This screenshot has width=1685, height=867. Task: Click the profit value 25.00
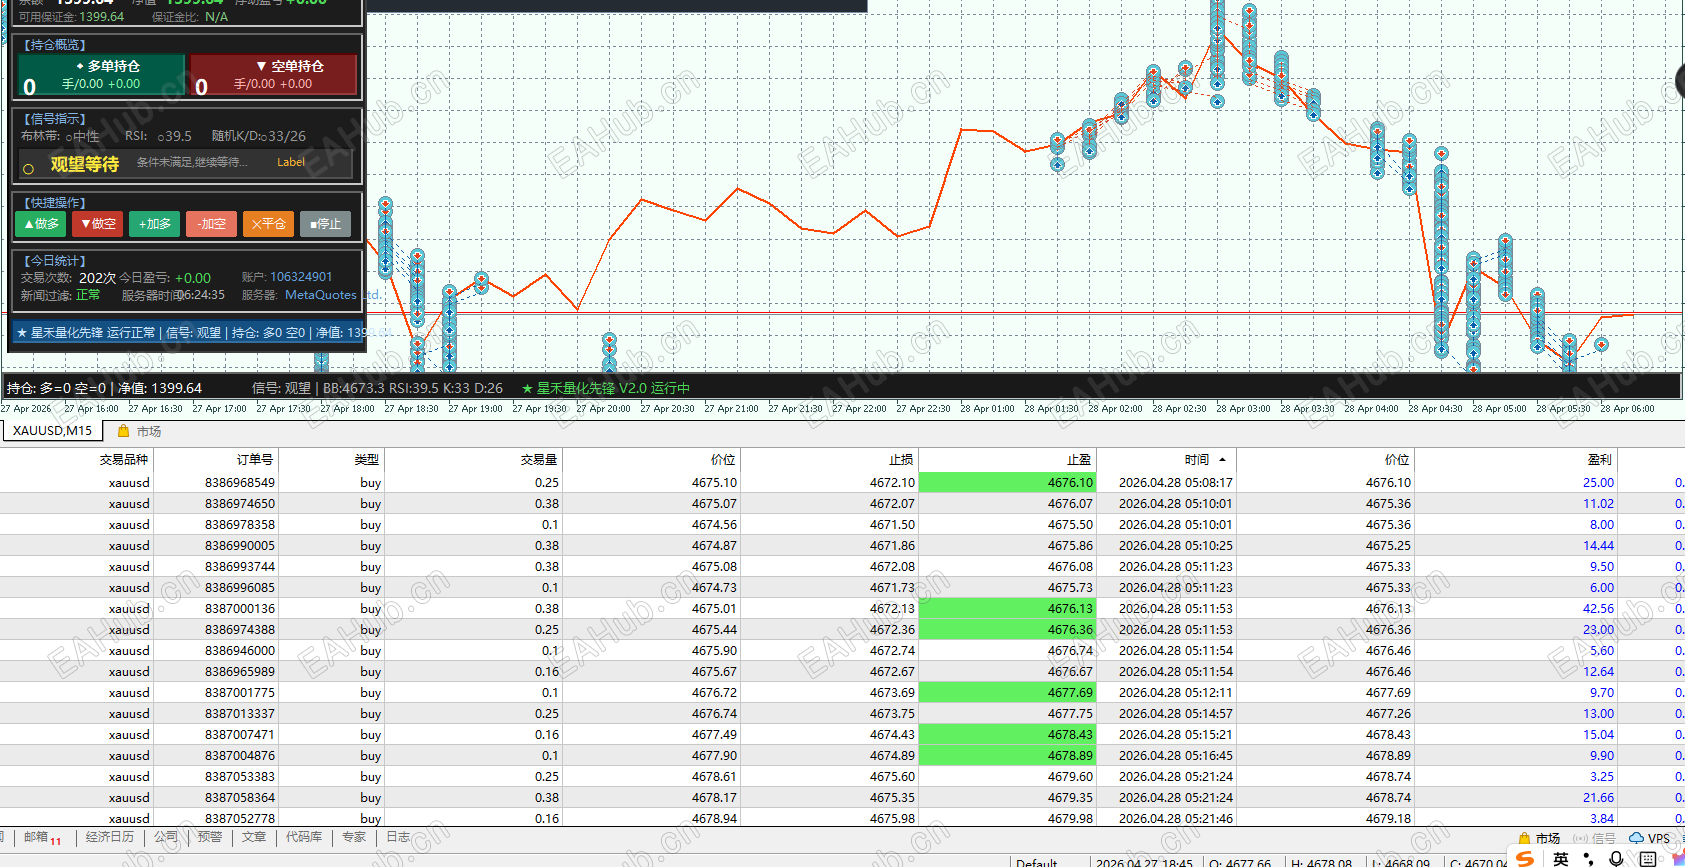1598,483
